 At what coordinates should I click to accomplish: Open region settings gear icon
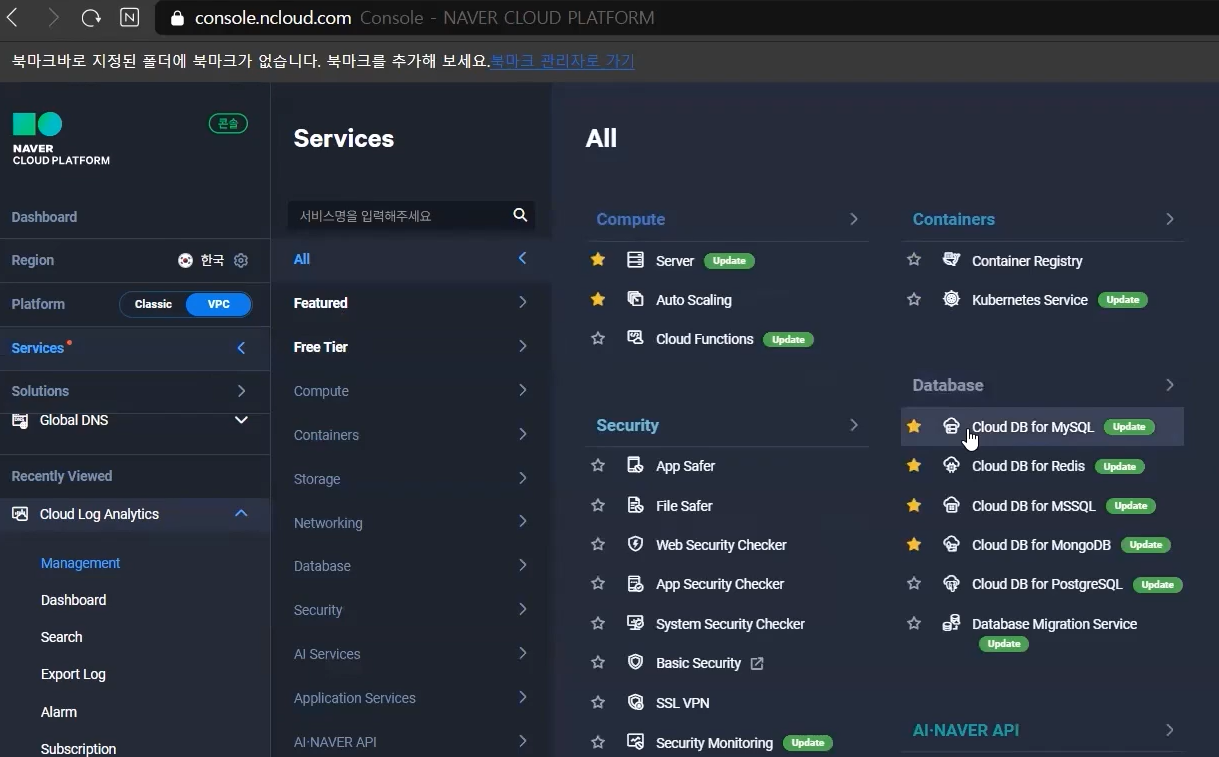tap(241, 260)
